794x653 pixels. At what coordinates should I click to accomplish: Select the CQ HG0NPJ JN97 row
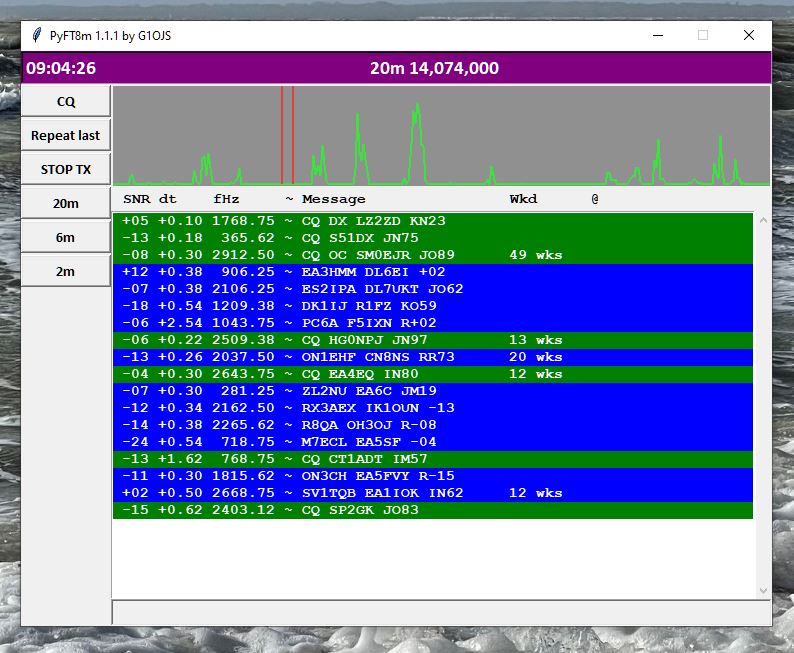(432, 340)
